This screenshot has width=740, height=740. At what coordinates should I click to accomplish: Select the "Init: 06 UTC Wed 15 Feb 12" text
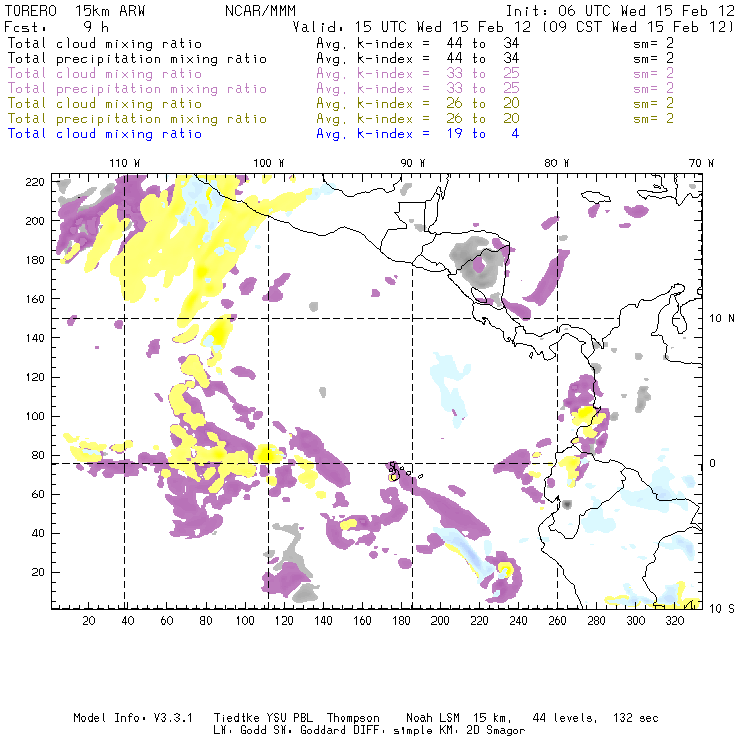pos(620,11)
